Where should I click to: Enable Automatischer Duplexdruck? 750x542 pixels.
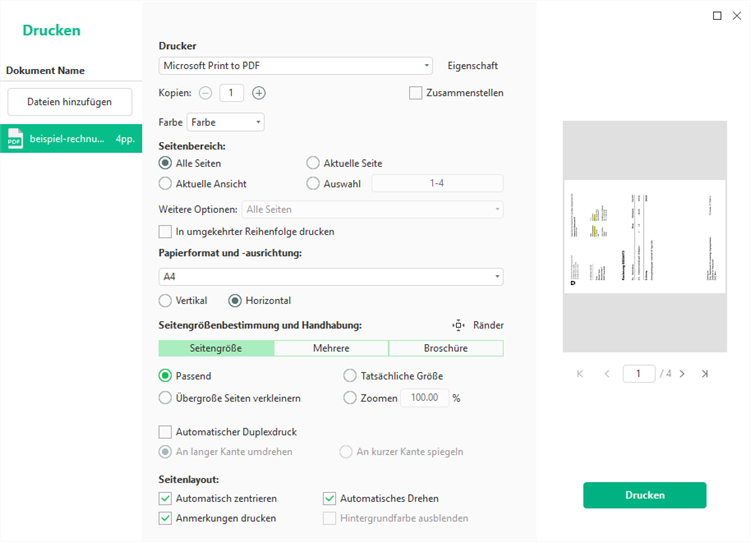pos(165,432)
